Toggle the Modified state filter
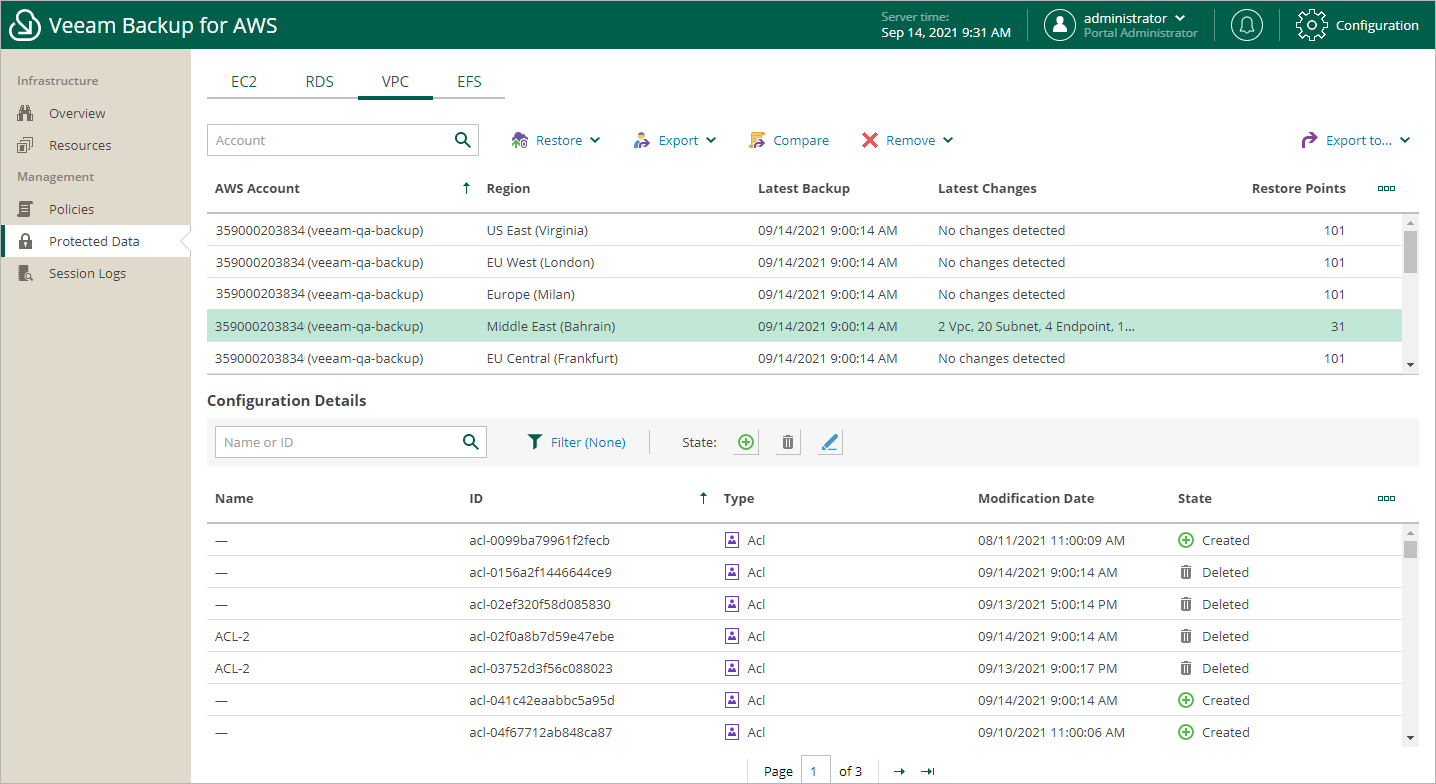The width and height of the screenshot is (1436, 784). 829,441
